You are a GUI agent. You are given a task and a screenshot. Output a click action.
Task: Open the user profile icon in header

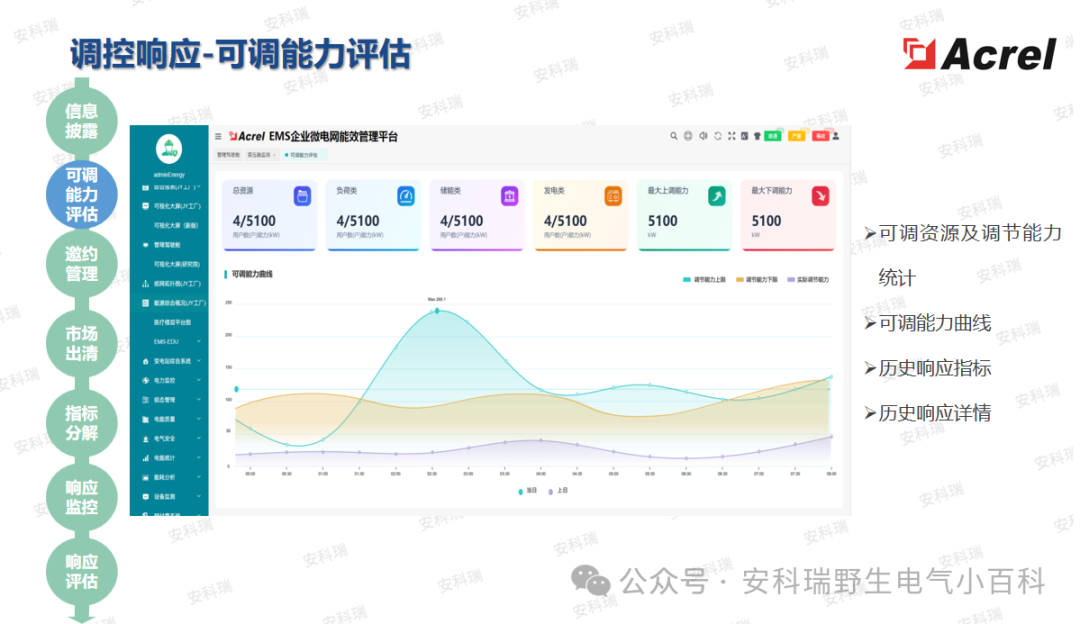pos(836,136)
